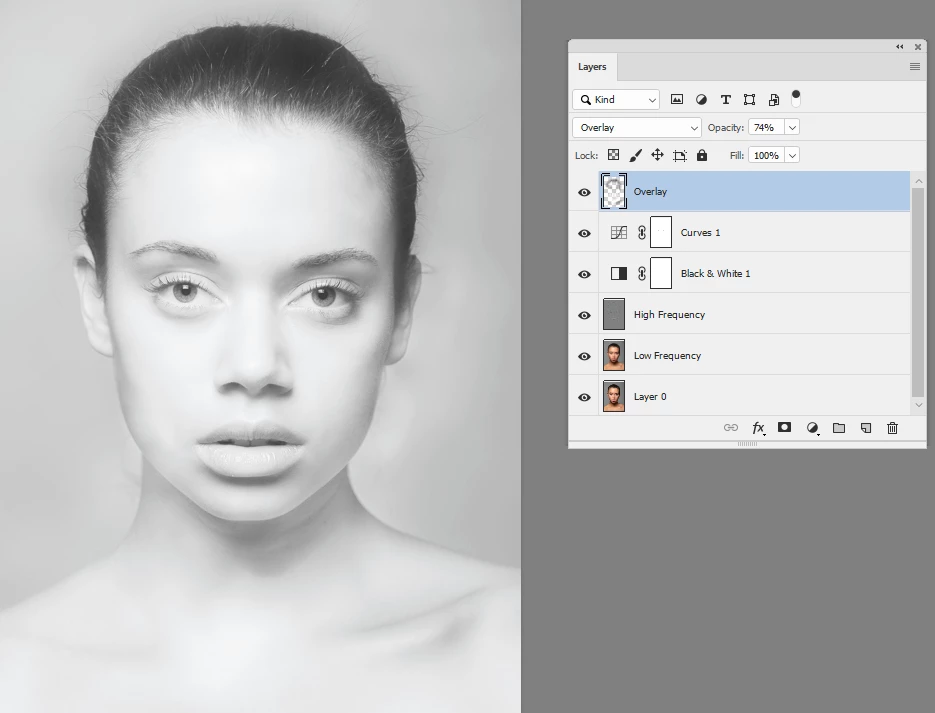Add a layer style via fx icon
The width and height of the screenshot is (935, 713).
[x=758, y=428]
